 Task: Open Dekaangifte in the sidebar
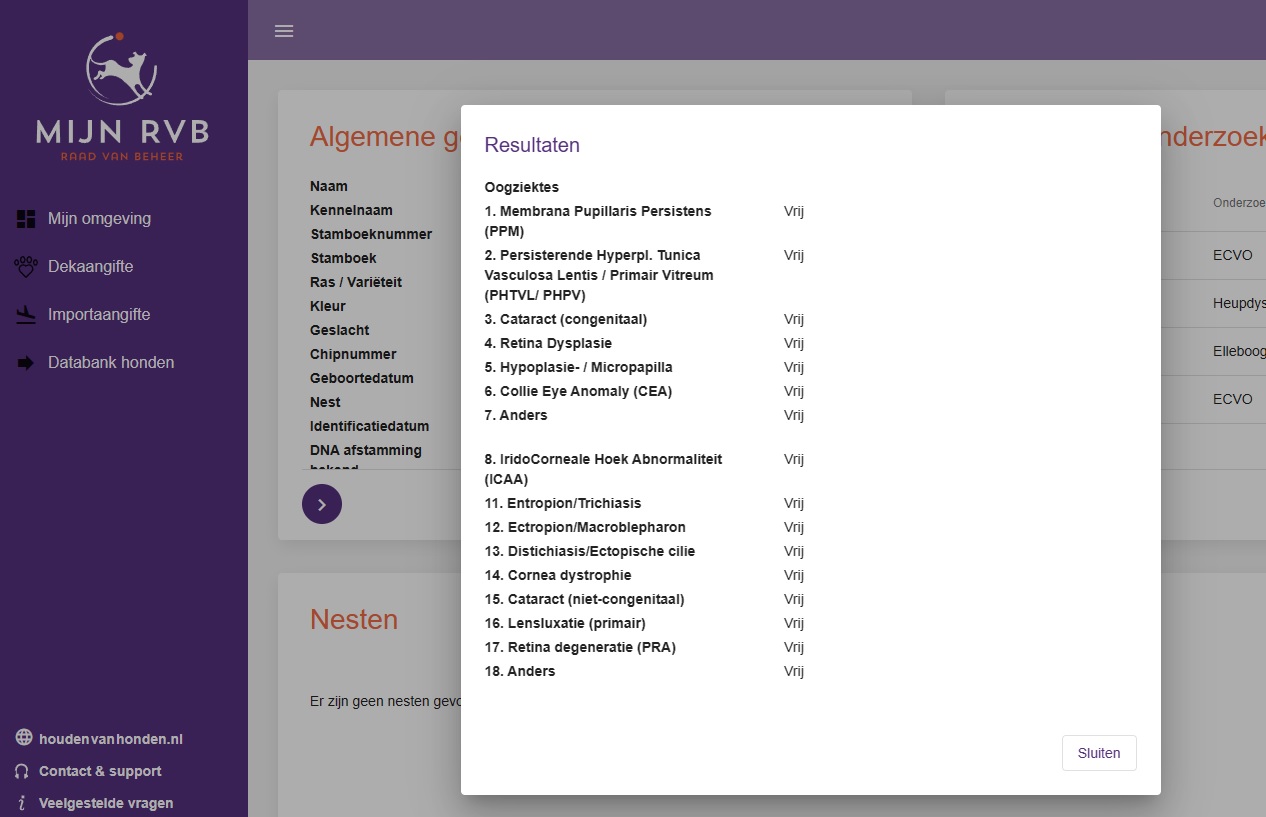pyautogui.click(x=90, y=267)
